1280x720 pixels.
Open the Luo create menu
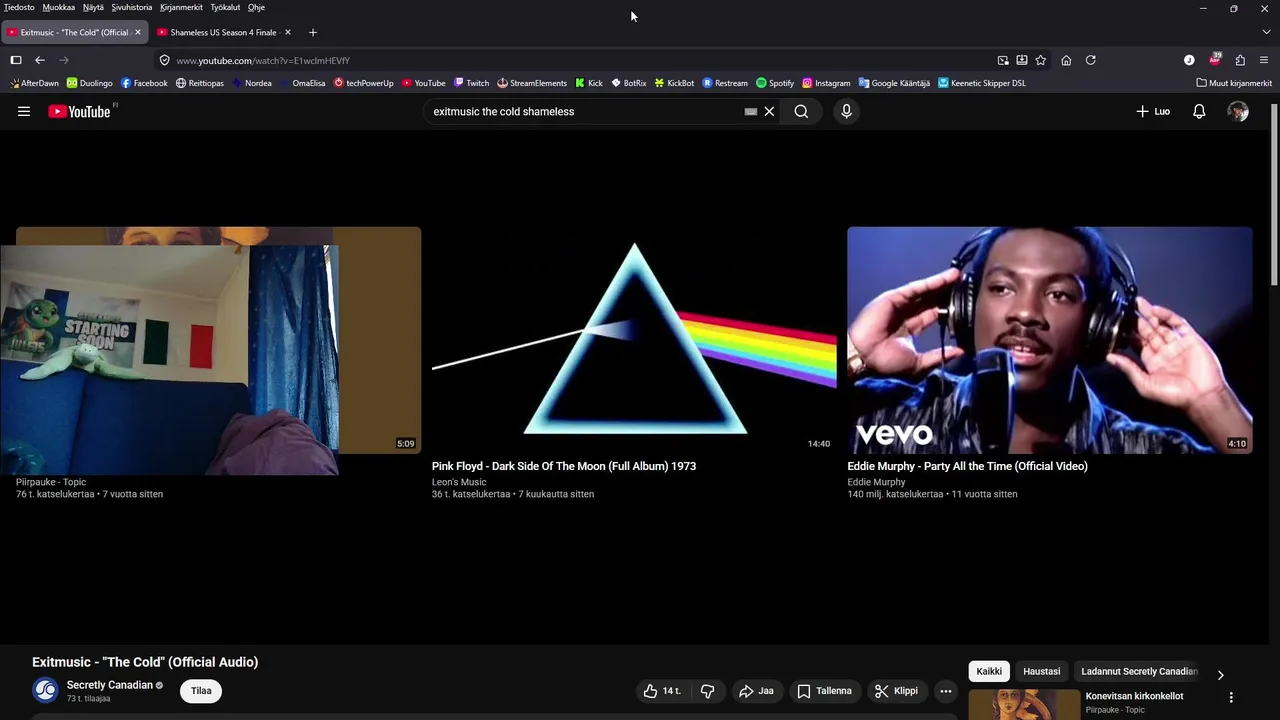pos(1153,111)
